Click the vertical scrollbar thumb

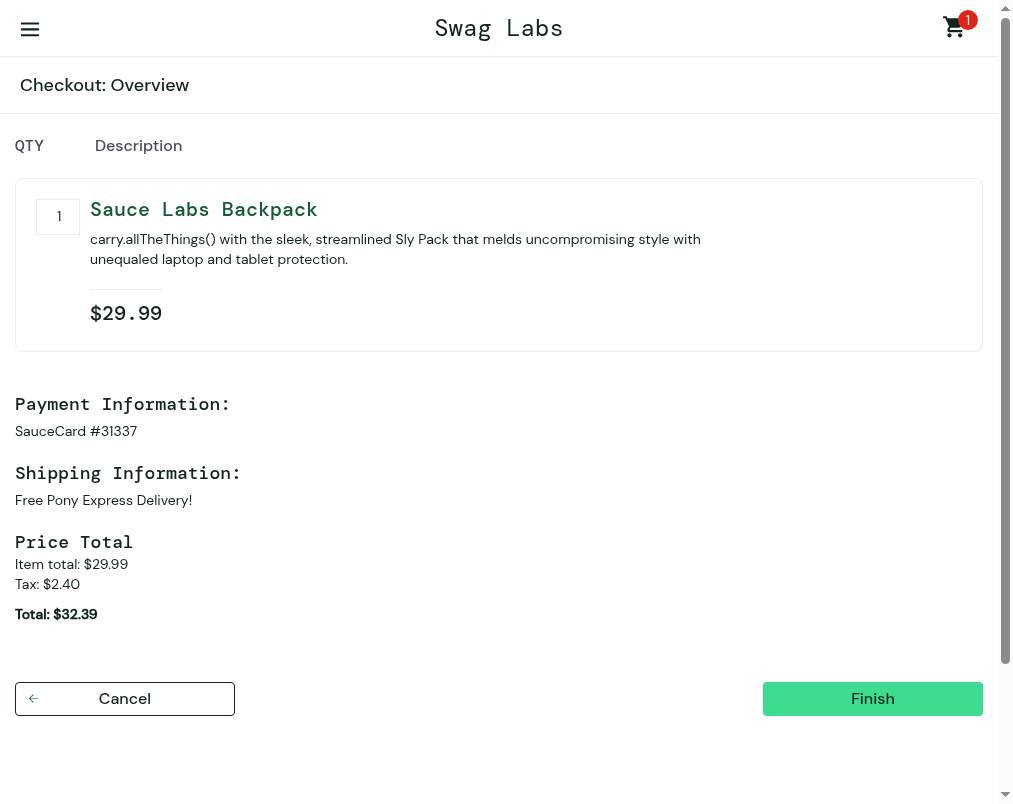(1005, 341)
